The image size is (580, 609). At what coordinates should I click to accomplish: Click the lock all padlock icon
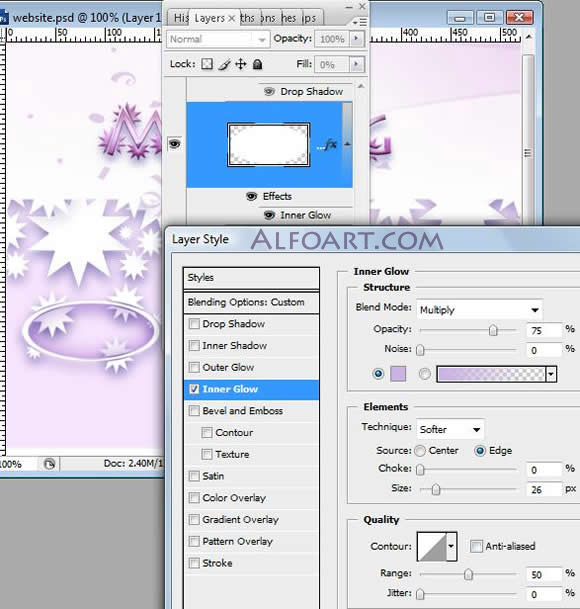[x=257, y=64]
